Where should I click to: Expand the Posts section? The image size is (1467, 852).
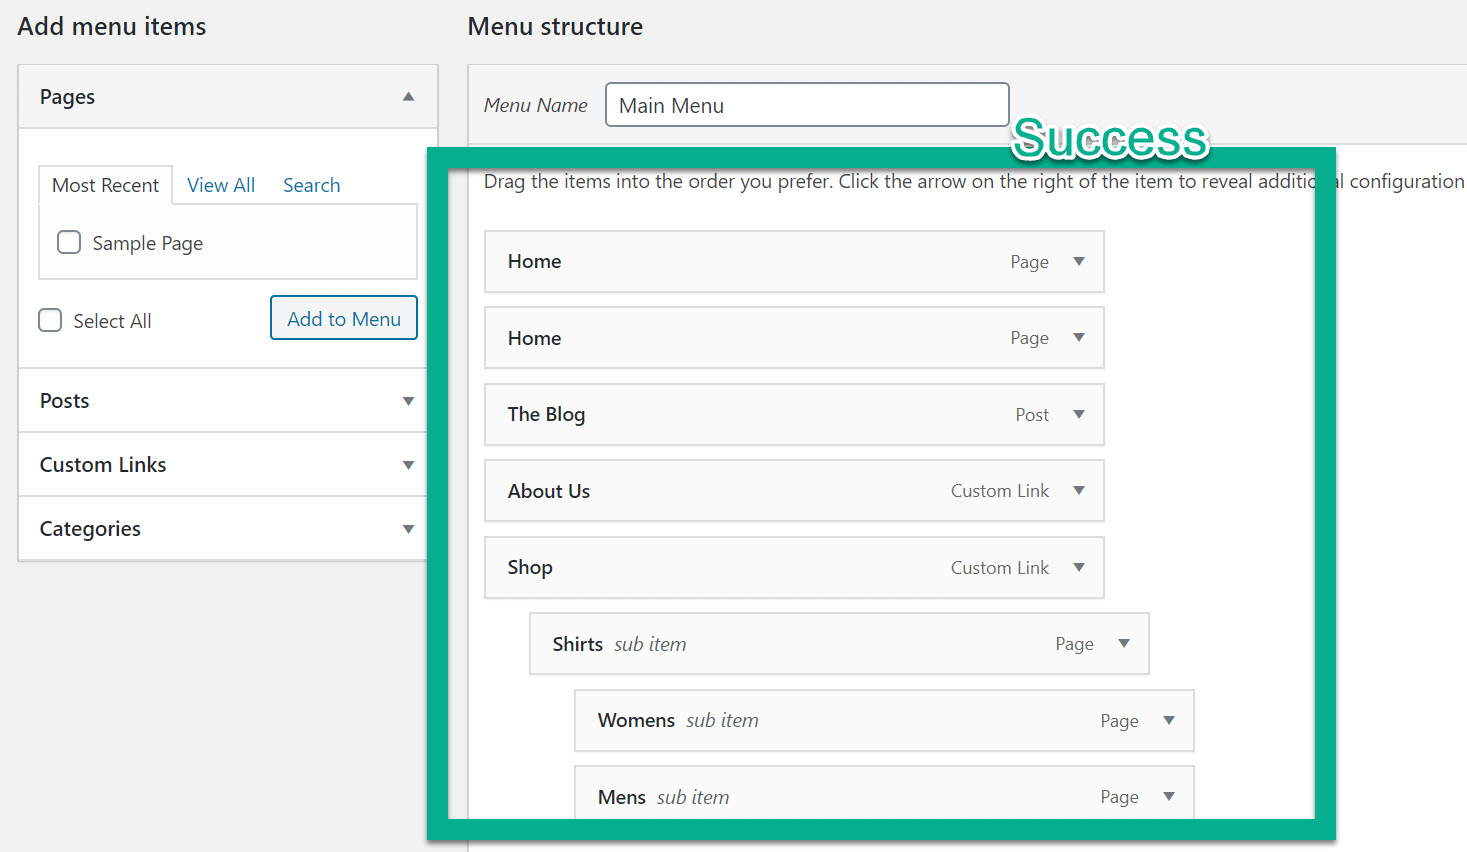408,400
